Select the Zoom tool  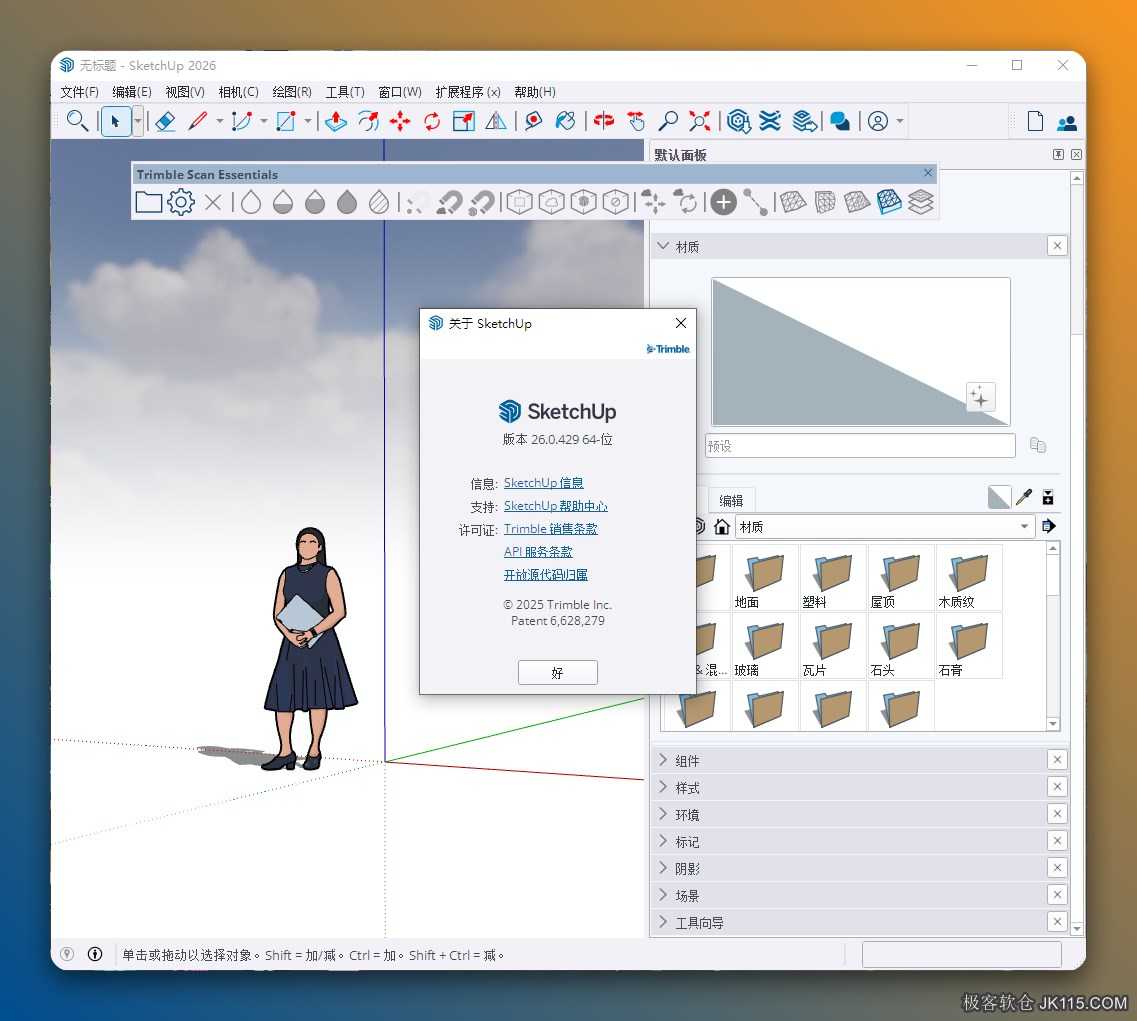[668, 121]
